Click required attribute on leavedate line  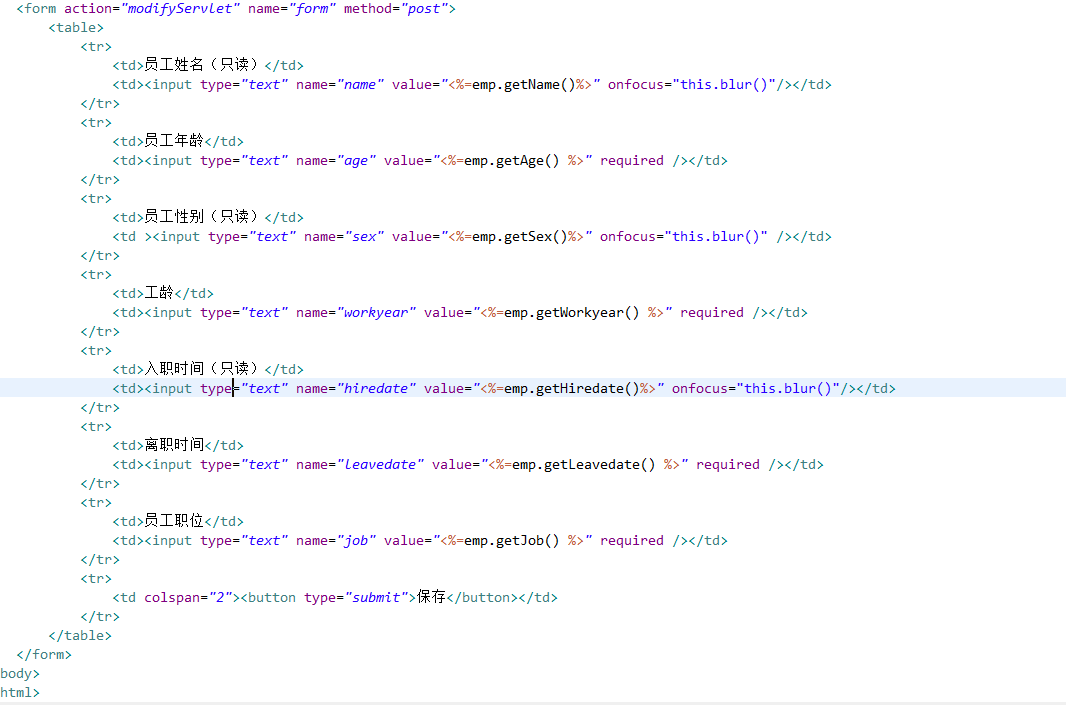coord(727,465)
